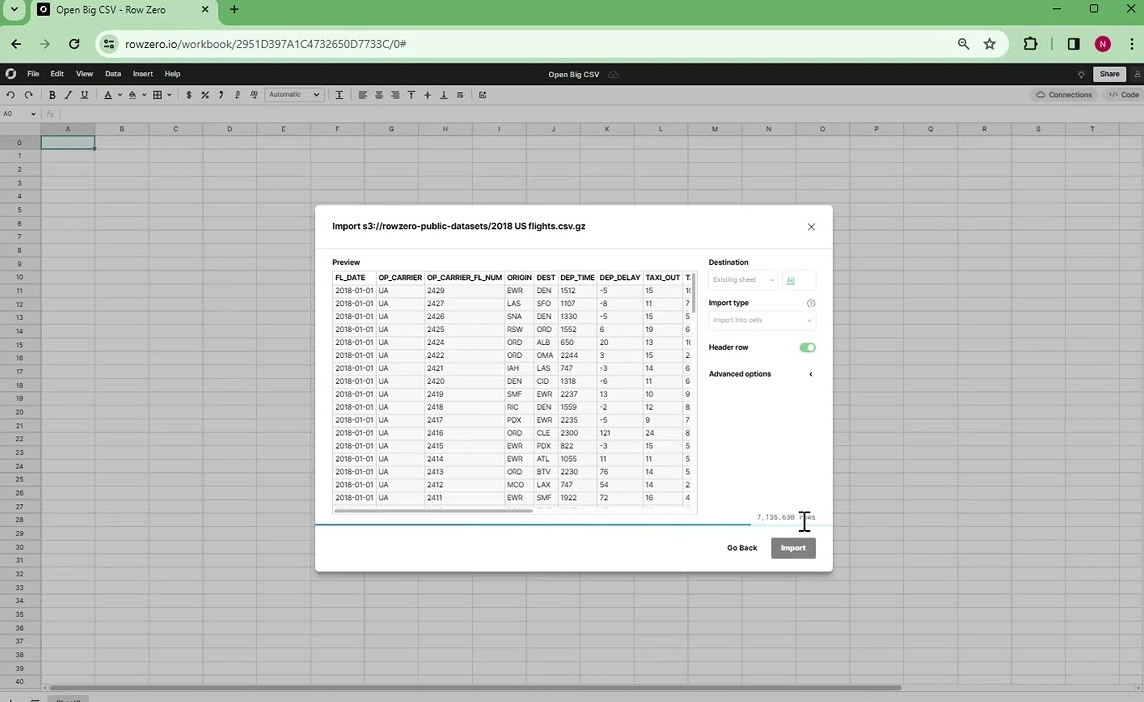Align text left
The image size is (1144, 702).
coord(363,95)
